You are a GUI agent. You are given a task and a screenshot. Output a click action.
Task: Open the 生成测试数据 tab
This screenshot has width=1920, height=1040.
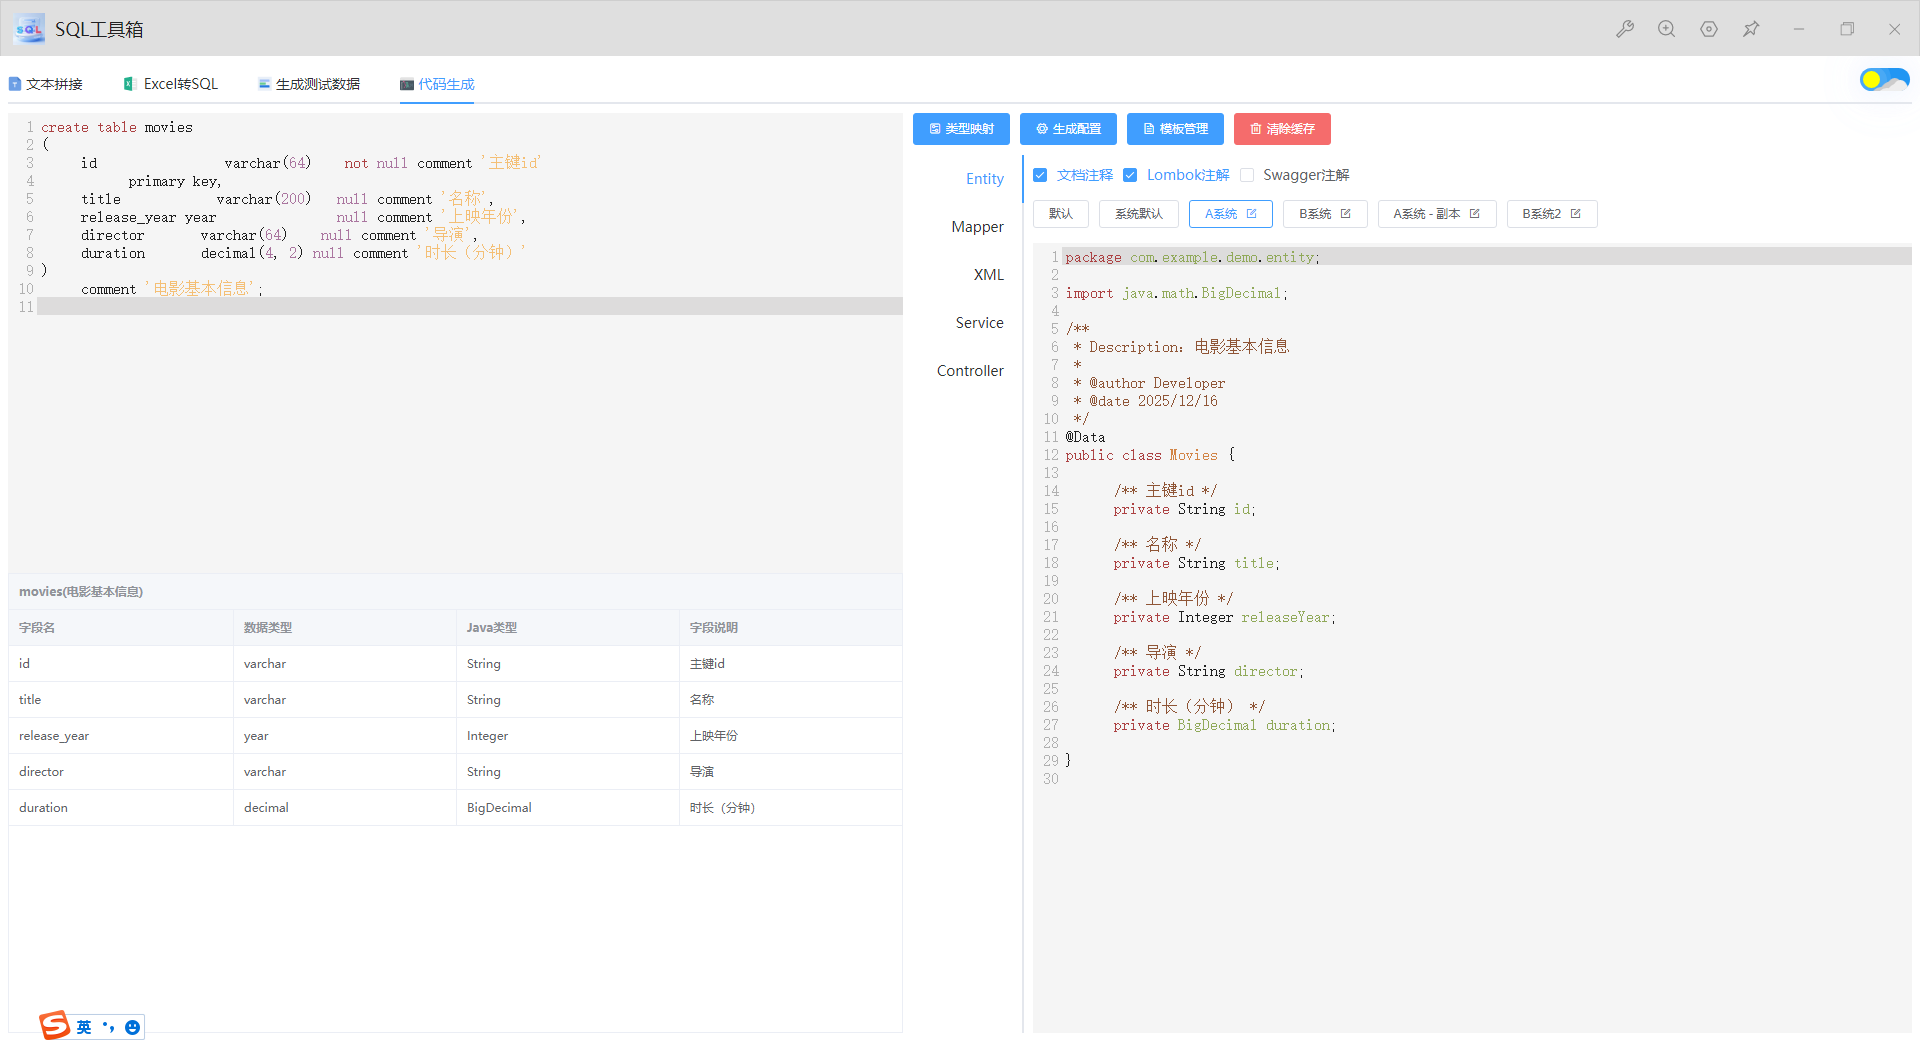(308, 84)
